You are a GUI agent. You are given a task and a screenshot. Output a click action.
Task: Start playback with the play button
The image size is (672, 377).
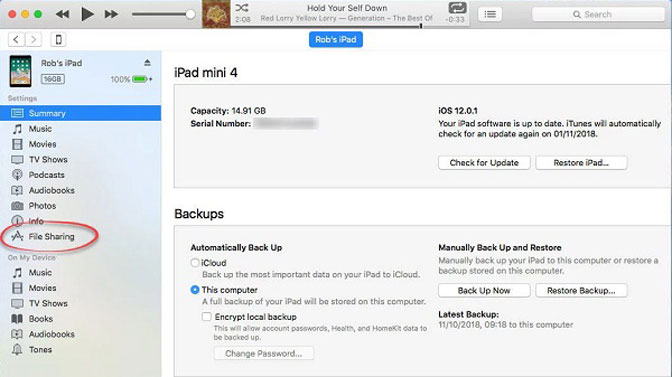[x=87, y=14]
